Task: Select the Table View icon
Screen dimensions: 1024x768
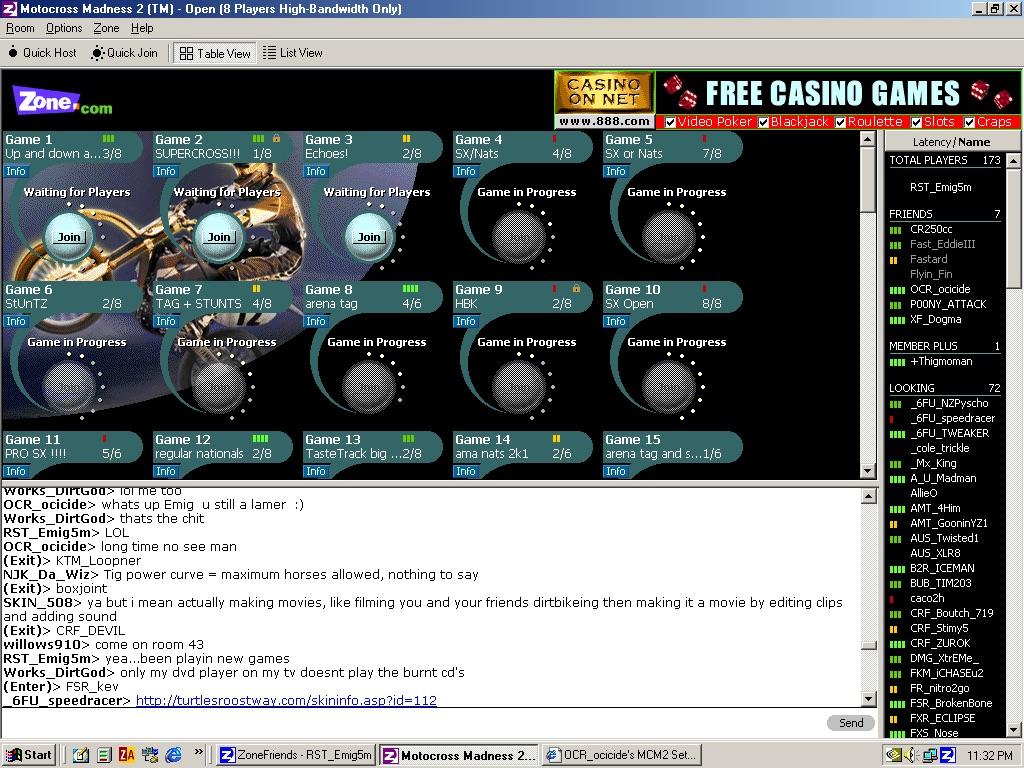Action: [186, 53]
